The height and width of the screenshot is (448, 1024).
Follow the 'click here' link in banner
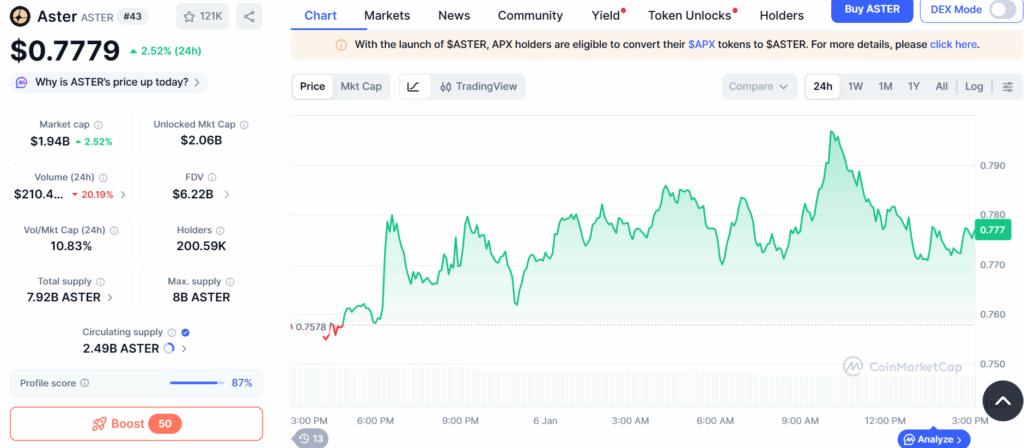tap(954, 45)
